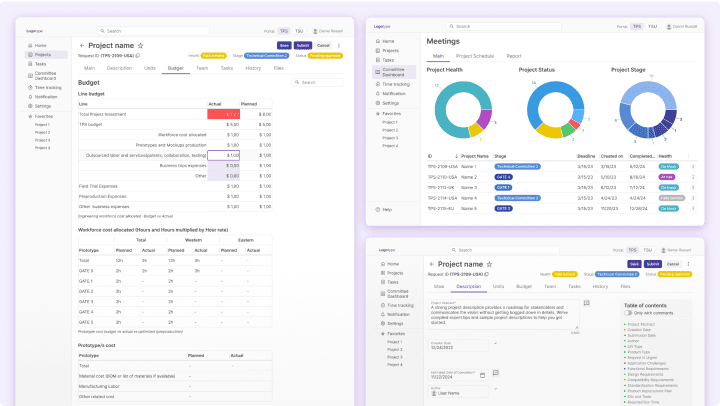Copy the Request ID in the Budget window
Viewport: 720px width, 406px height.
pyautogui.click(x=138, y=56)
